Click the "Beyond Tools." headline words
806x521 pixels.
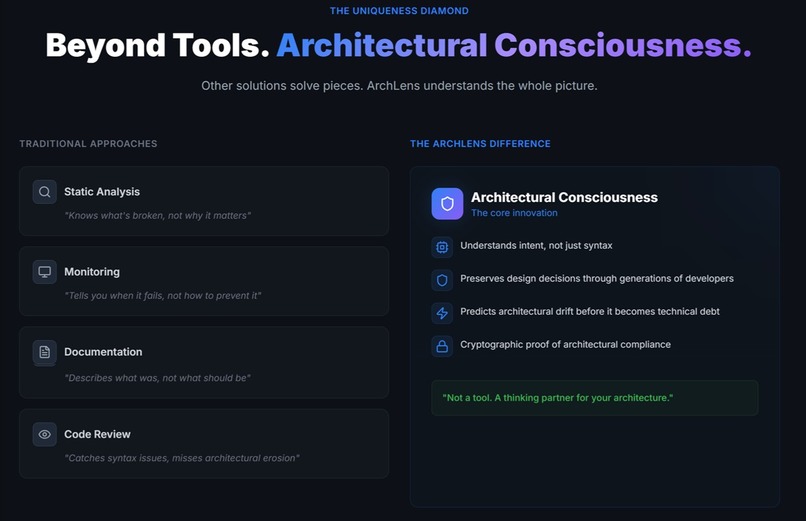157,45
